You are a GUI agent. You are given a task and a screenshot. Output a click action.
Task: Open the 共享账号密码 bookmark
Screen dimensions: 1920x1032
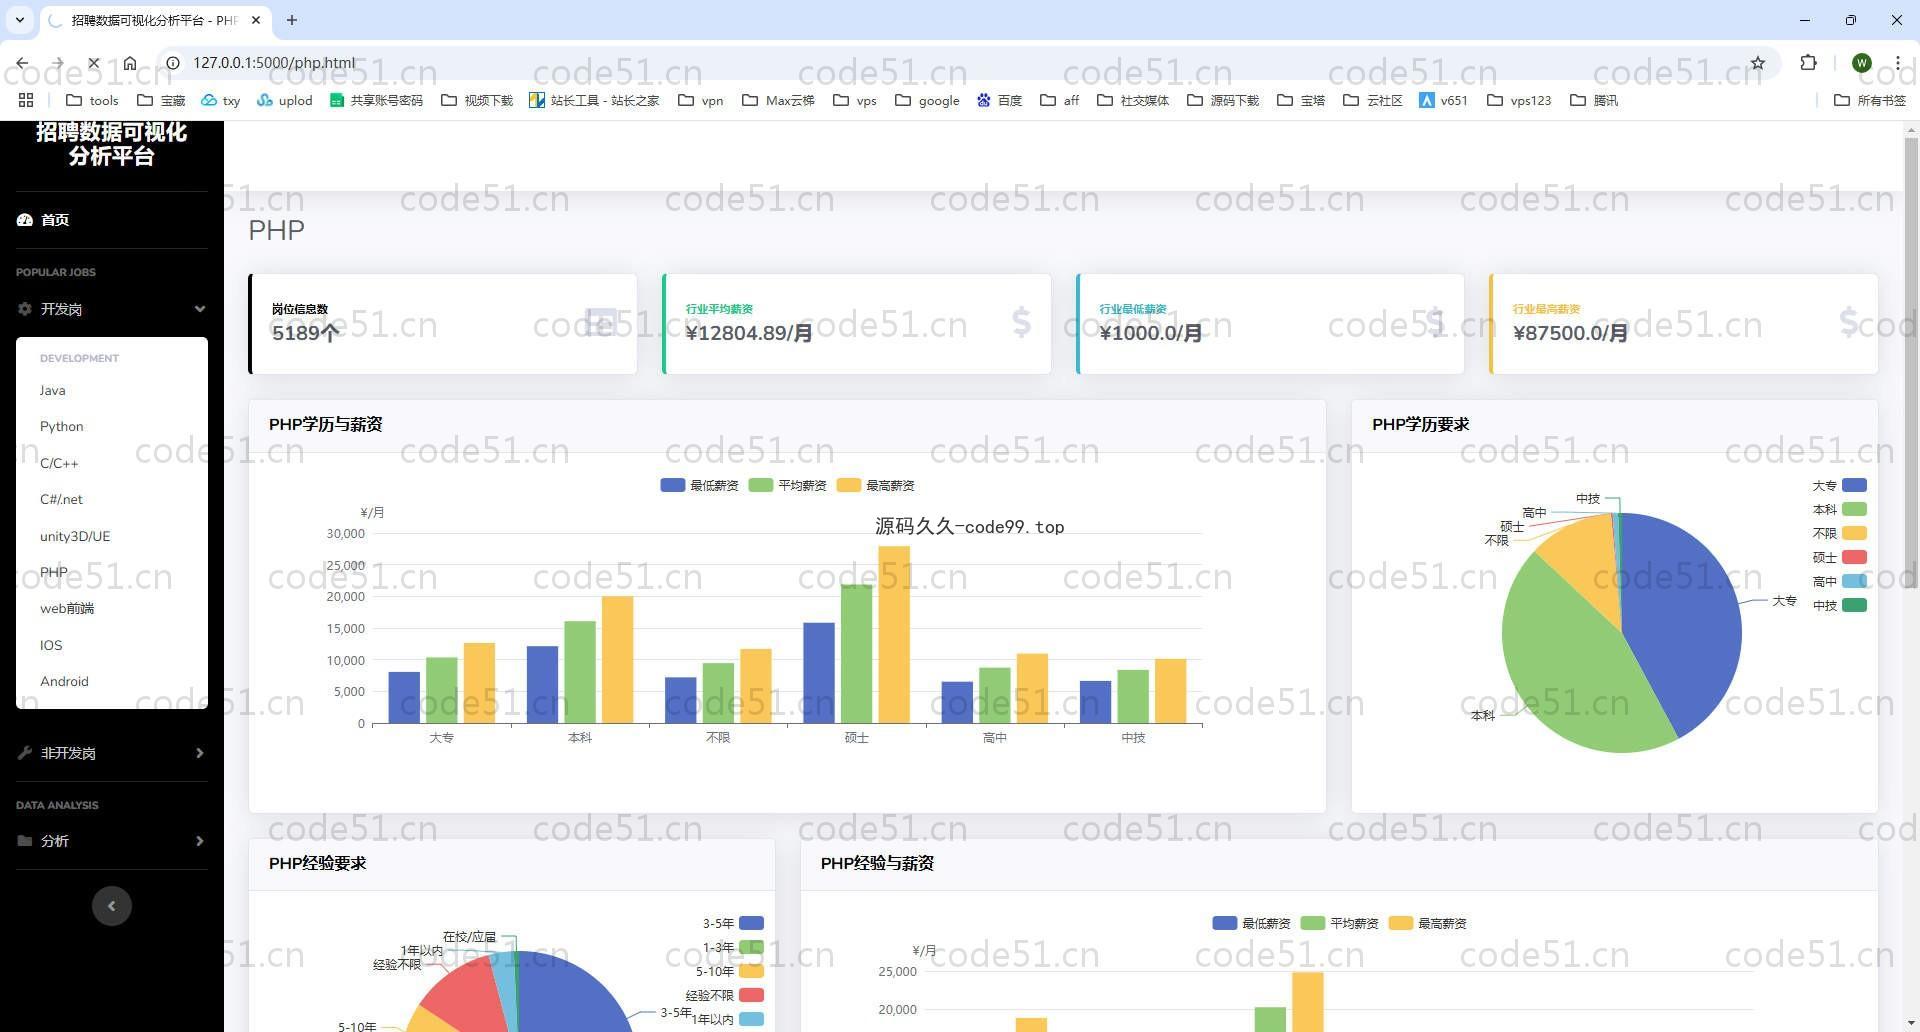click(x=376, y=100)
